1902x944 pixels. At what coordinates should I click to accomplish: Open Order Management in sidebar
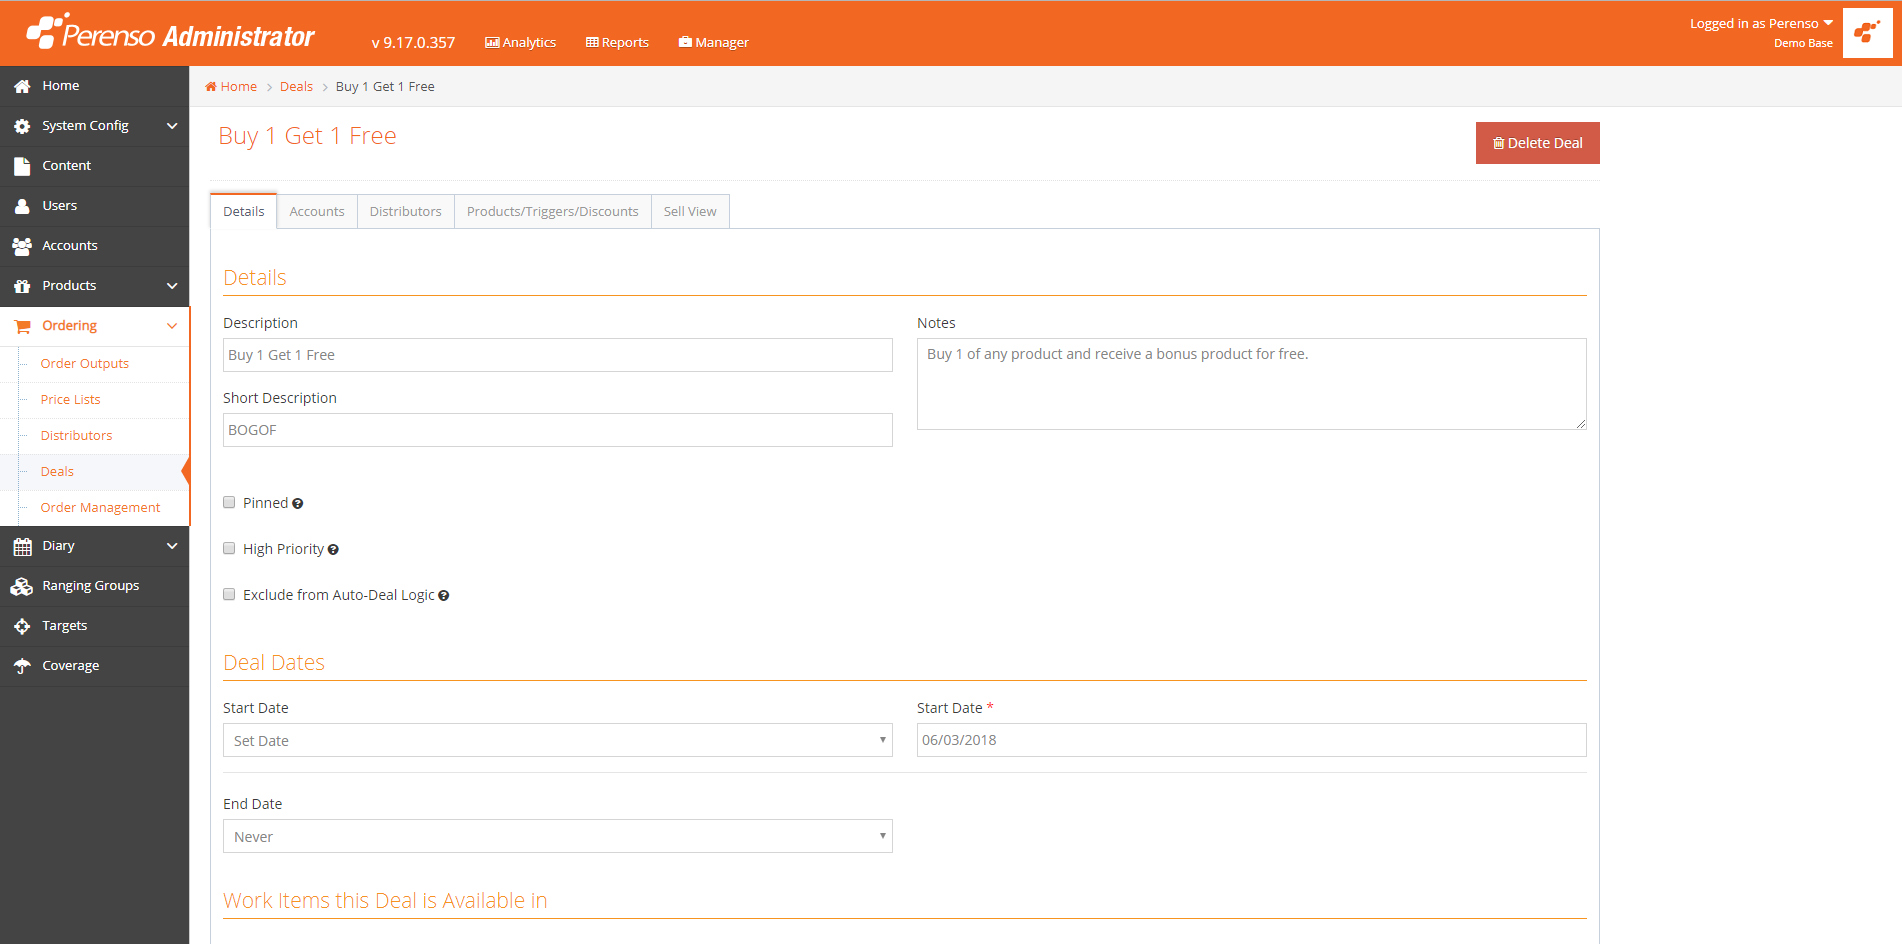100,508
